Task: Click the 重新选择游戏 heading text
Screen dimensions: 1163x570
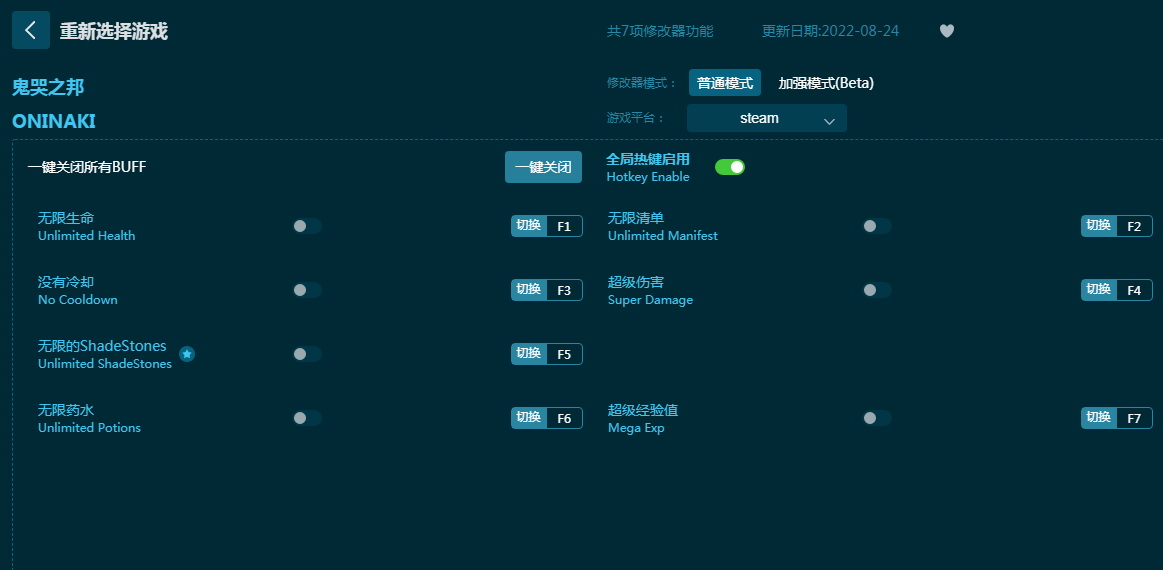Action: point(113,31)
